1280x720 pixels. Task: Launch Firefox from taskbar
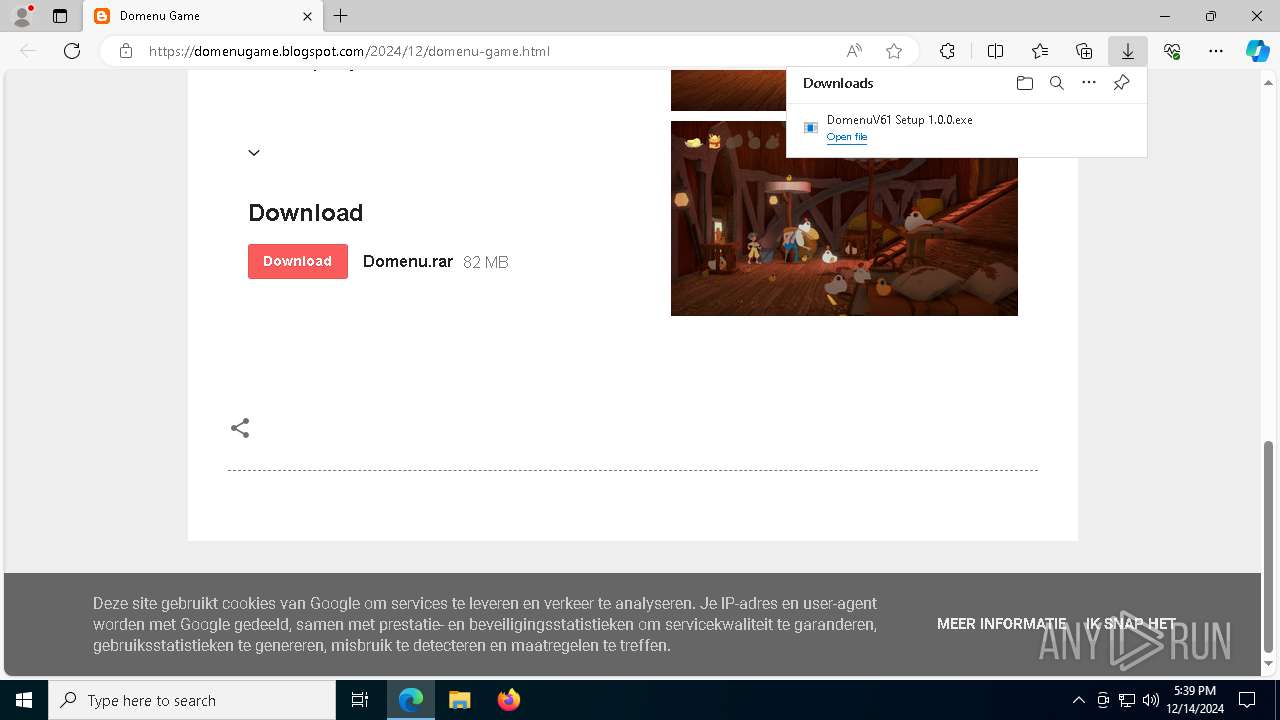(508, 700)
